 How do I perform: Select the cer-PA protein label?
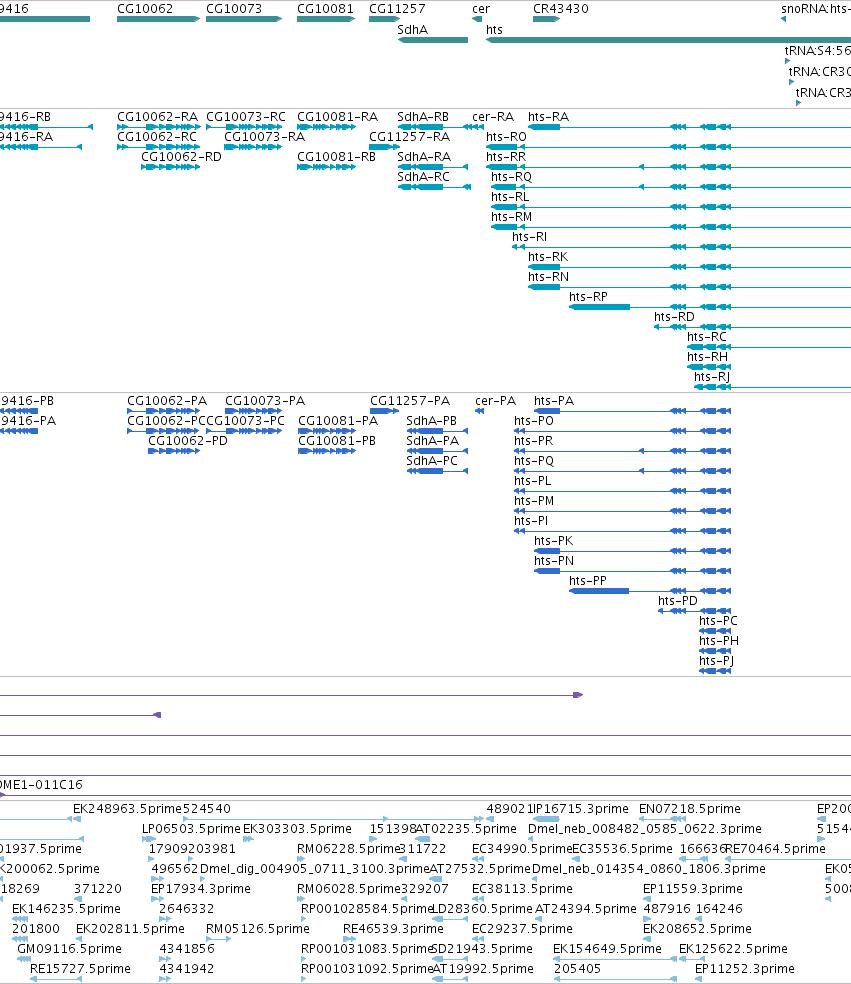point(496,401)
